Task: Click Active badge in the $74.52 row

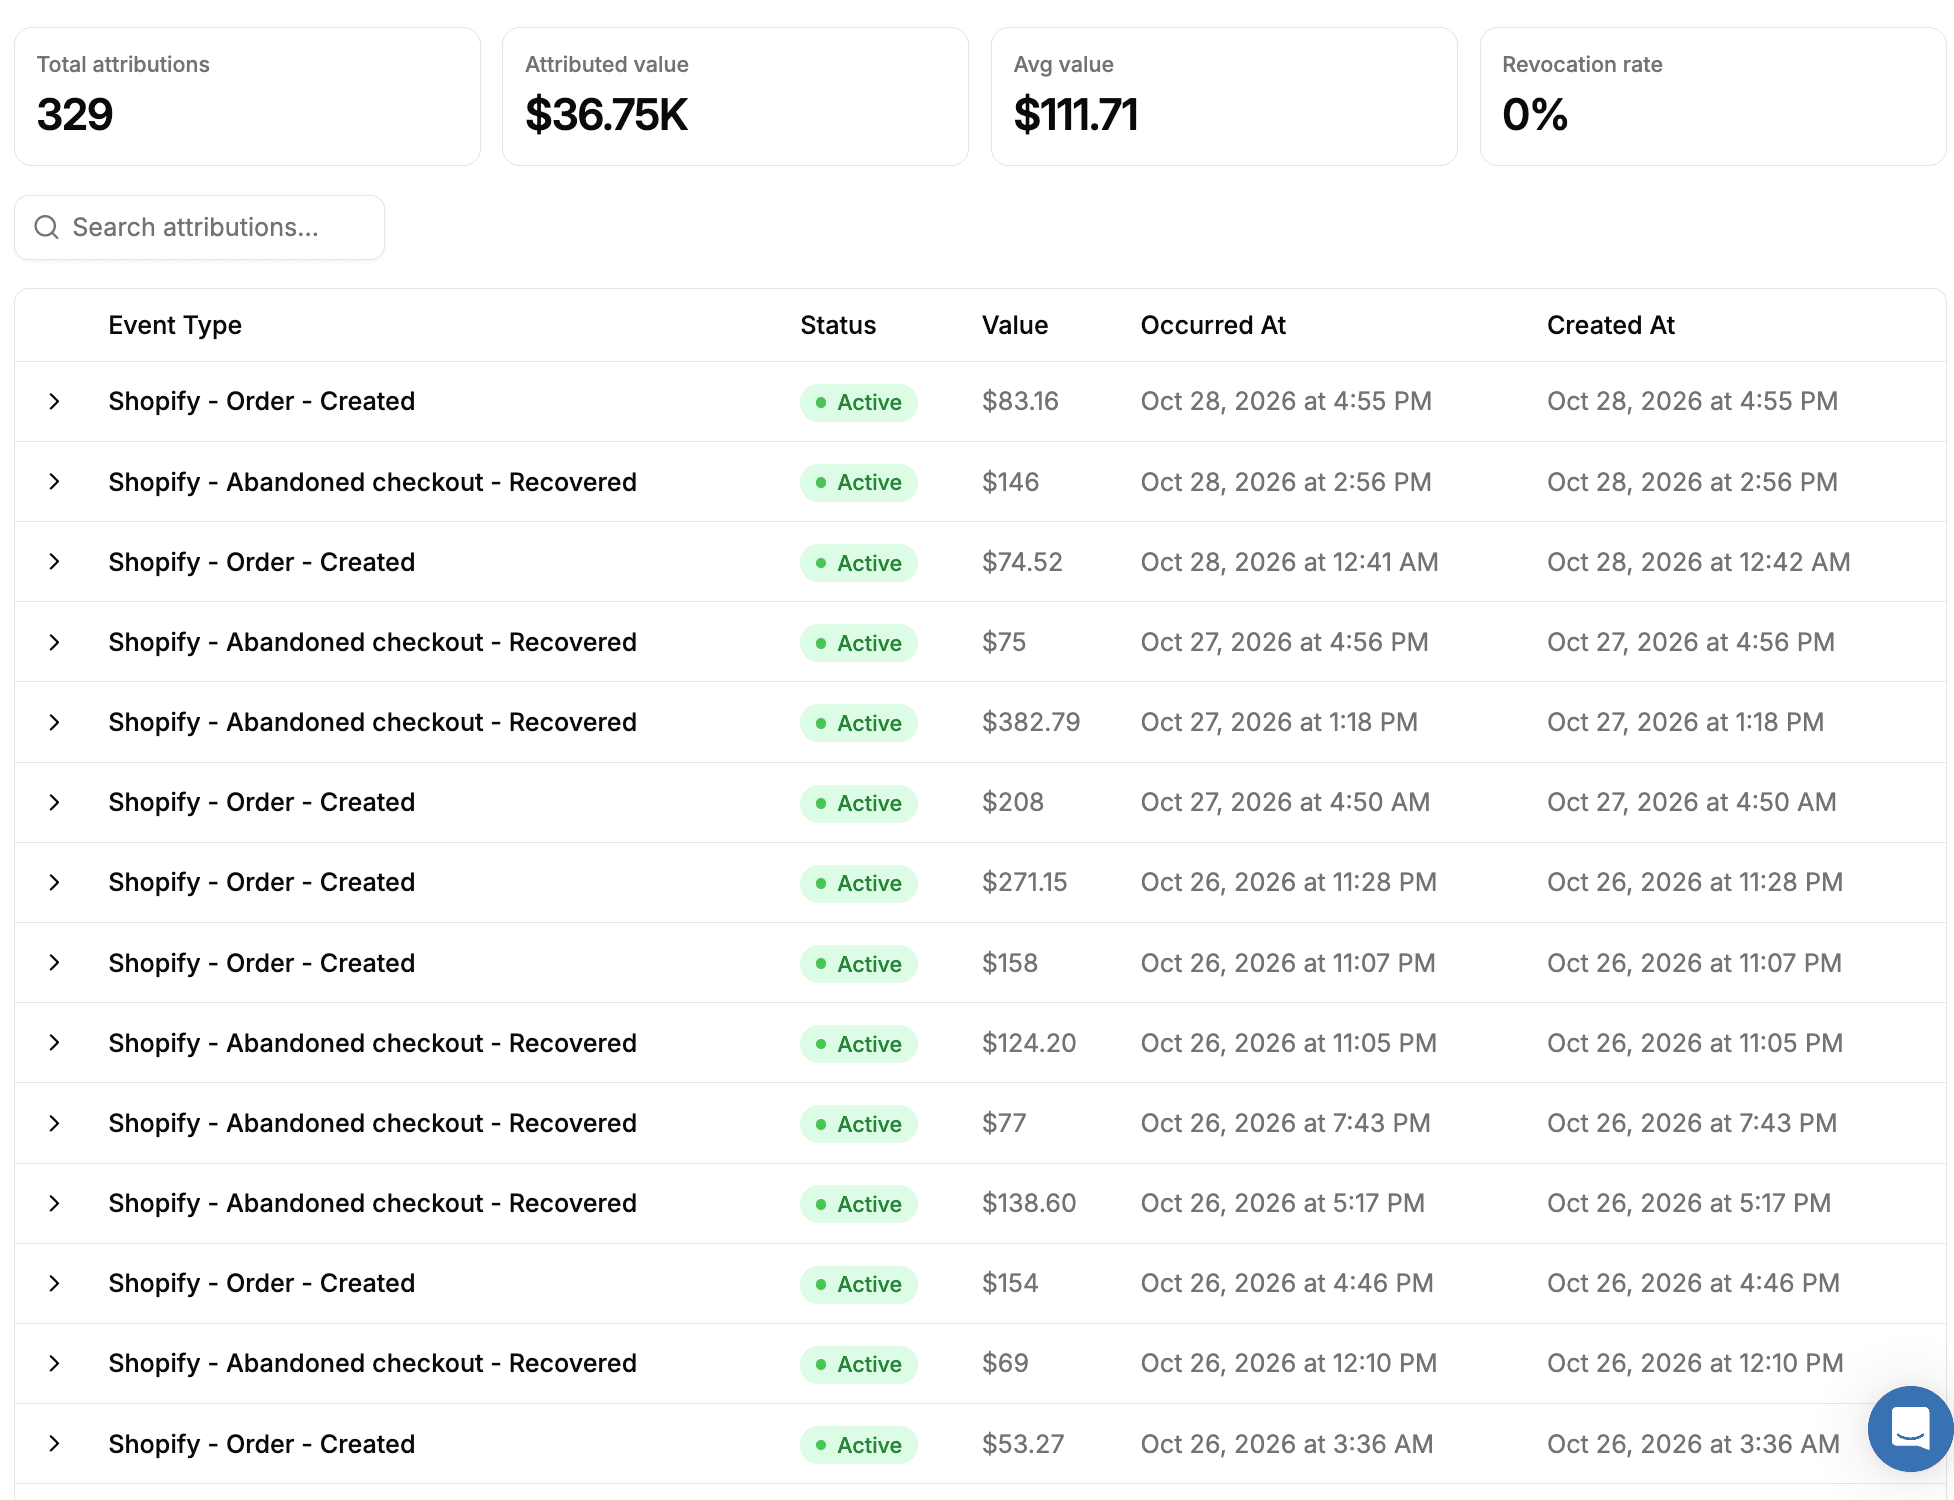Action: point(859,563)
